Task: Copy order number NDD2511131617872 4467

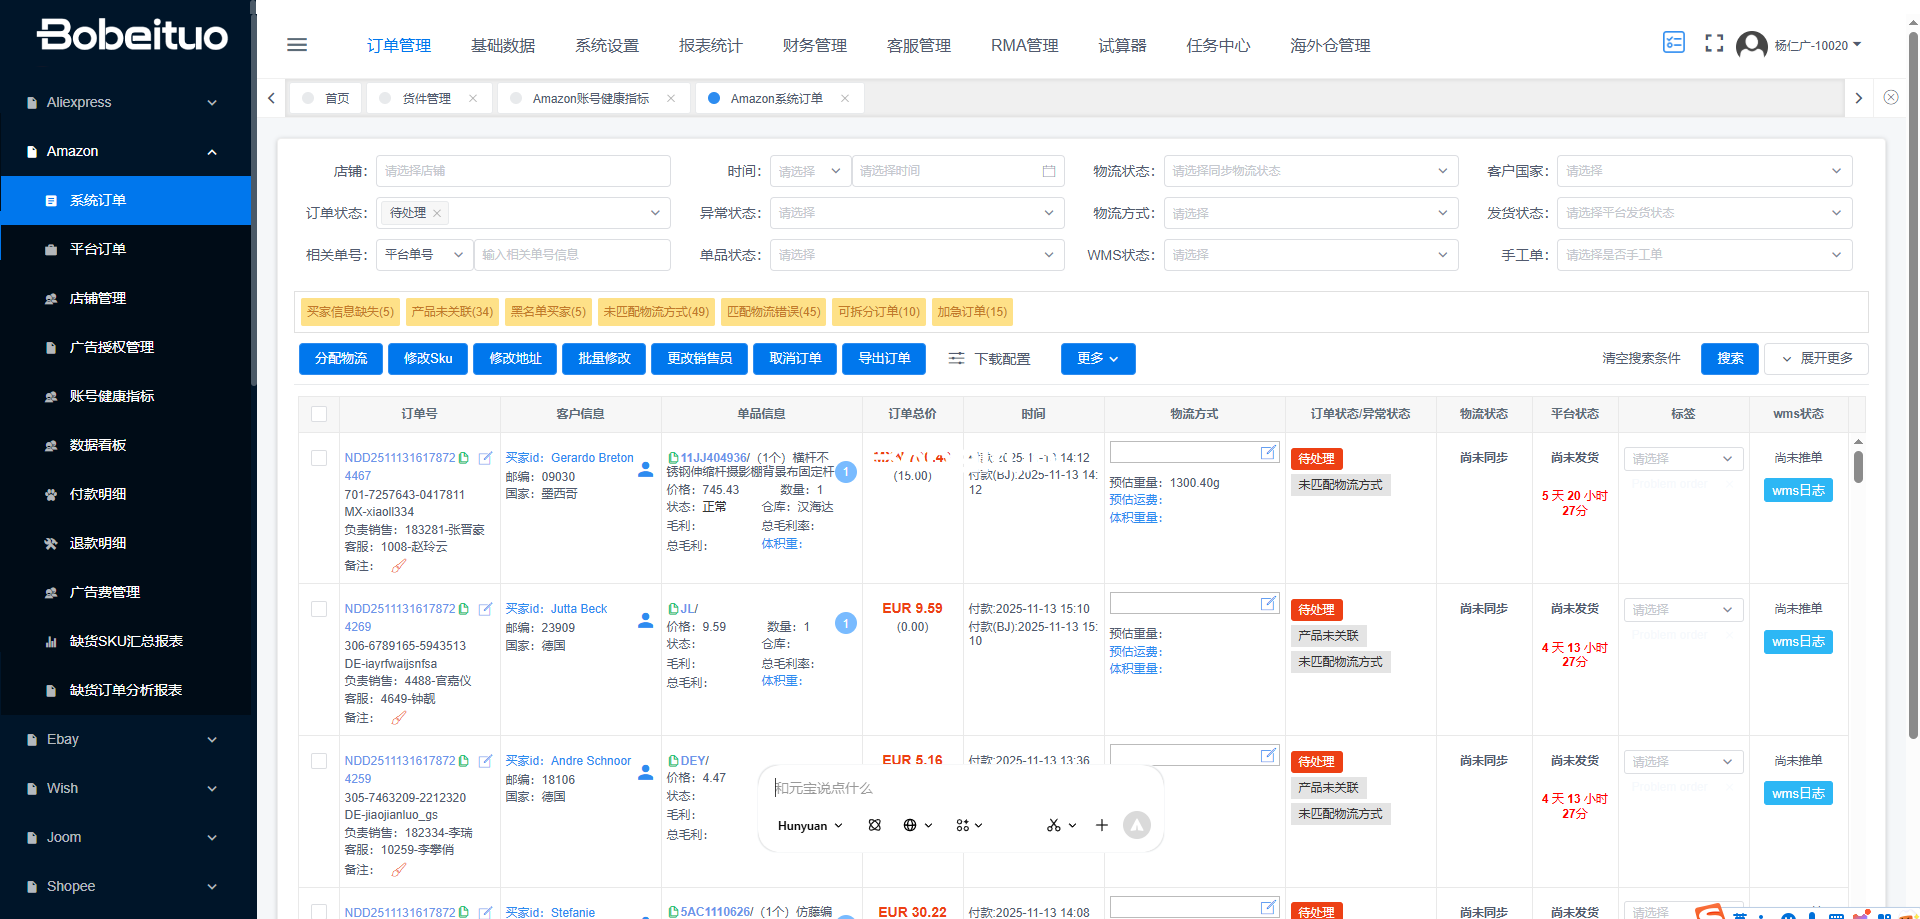Action: 464,458
